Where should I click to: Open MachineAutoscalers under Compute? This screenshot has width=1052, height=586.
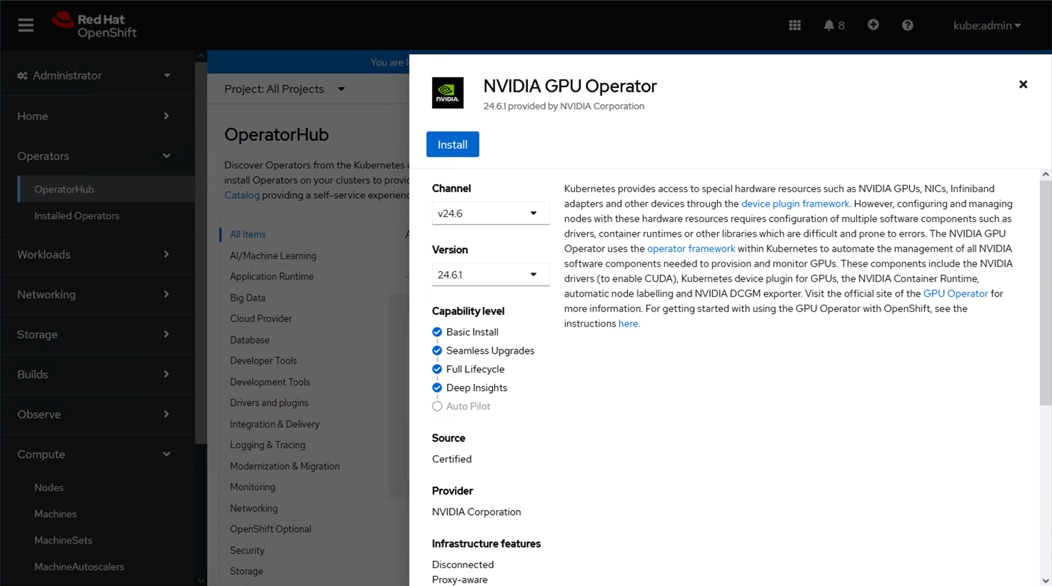coord(79,567)
